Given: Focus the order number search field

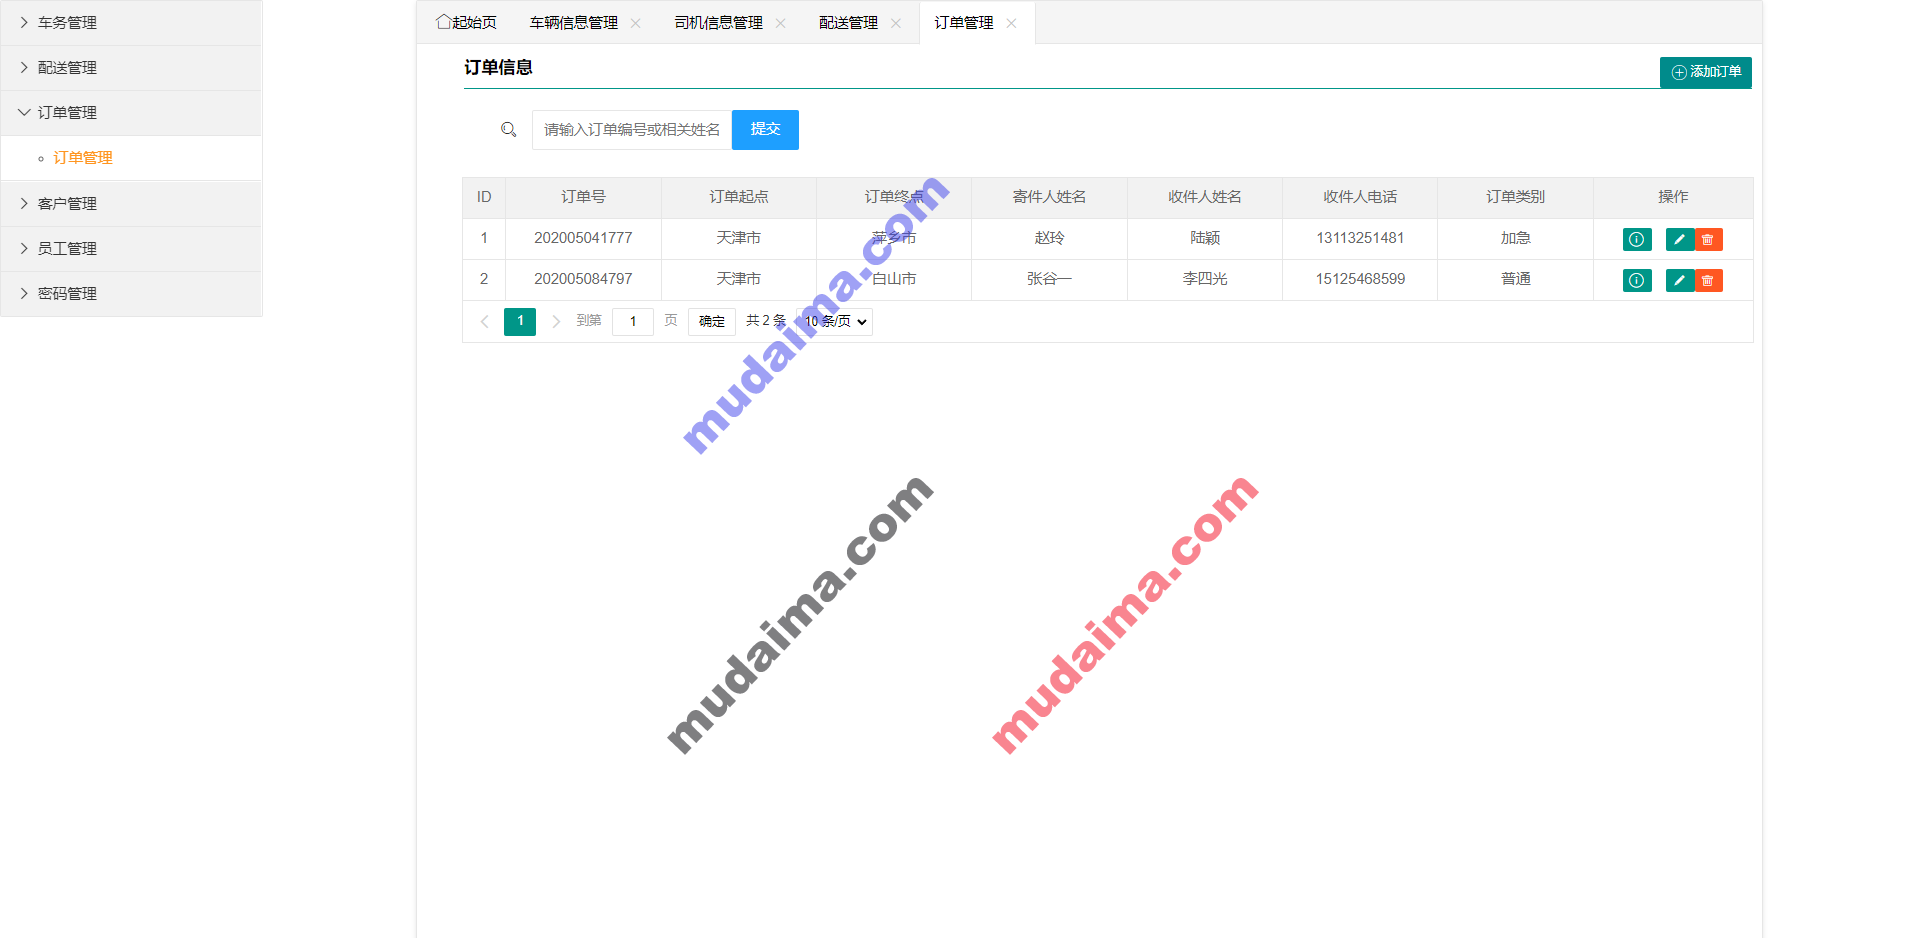Looking at the screenshot, I should 632,130.
